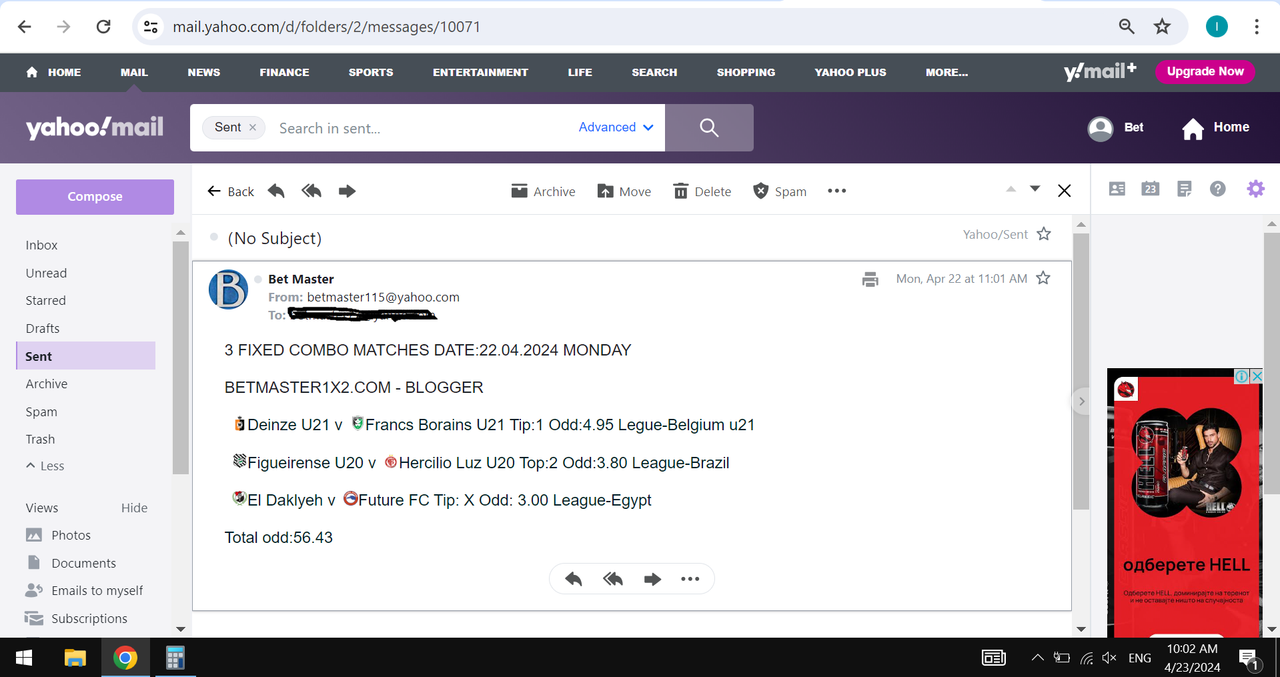The height and width of the screenshot is (677, 1280).
Task: Open the contacts card icon
Action: pyautogui.click(x=1117, y=188)
